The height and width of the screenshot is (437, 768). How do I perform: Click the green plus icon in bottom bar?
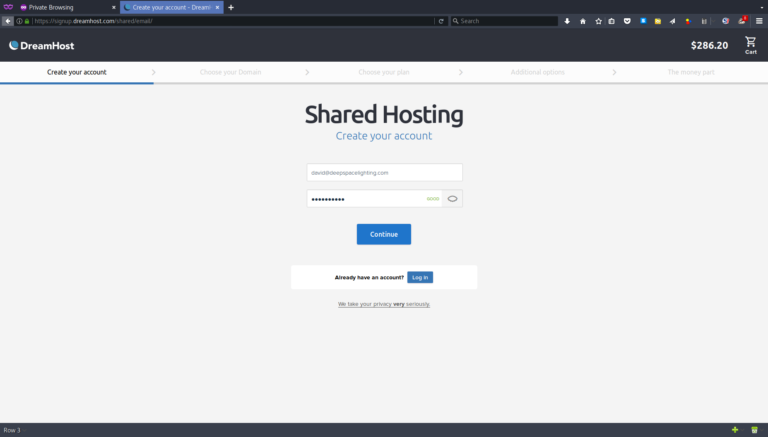coord(735,430)
